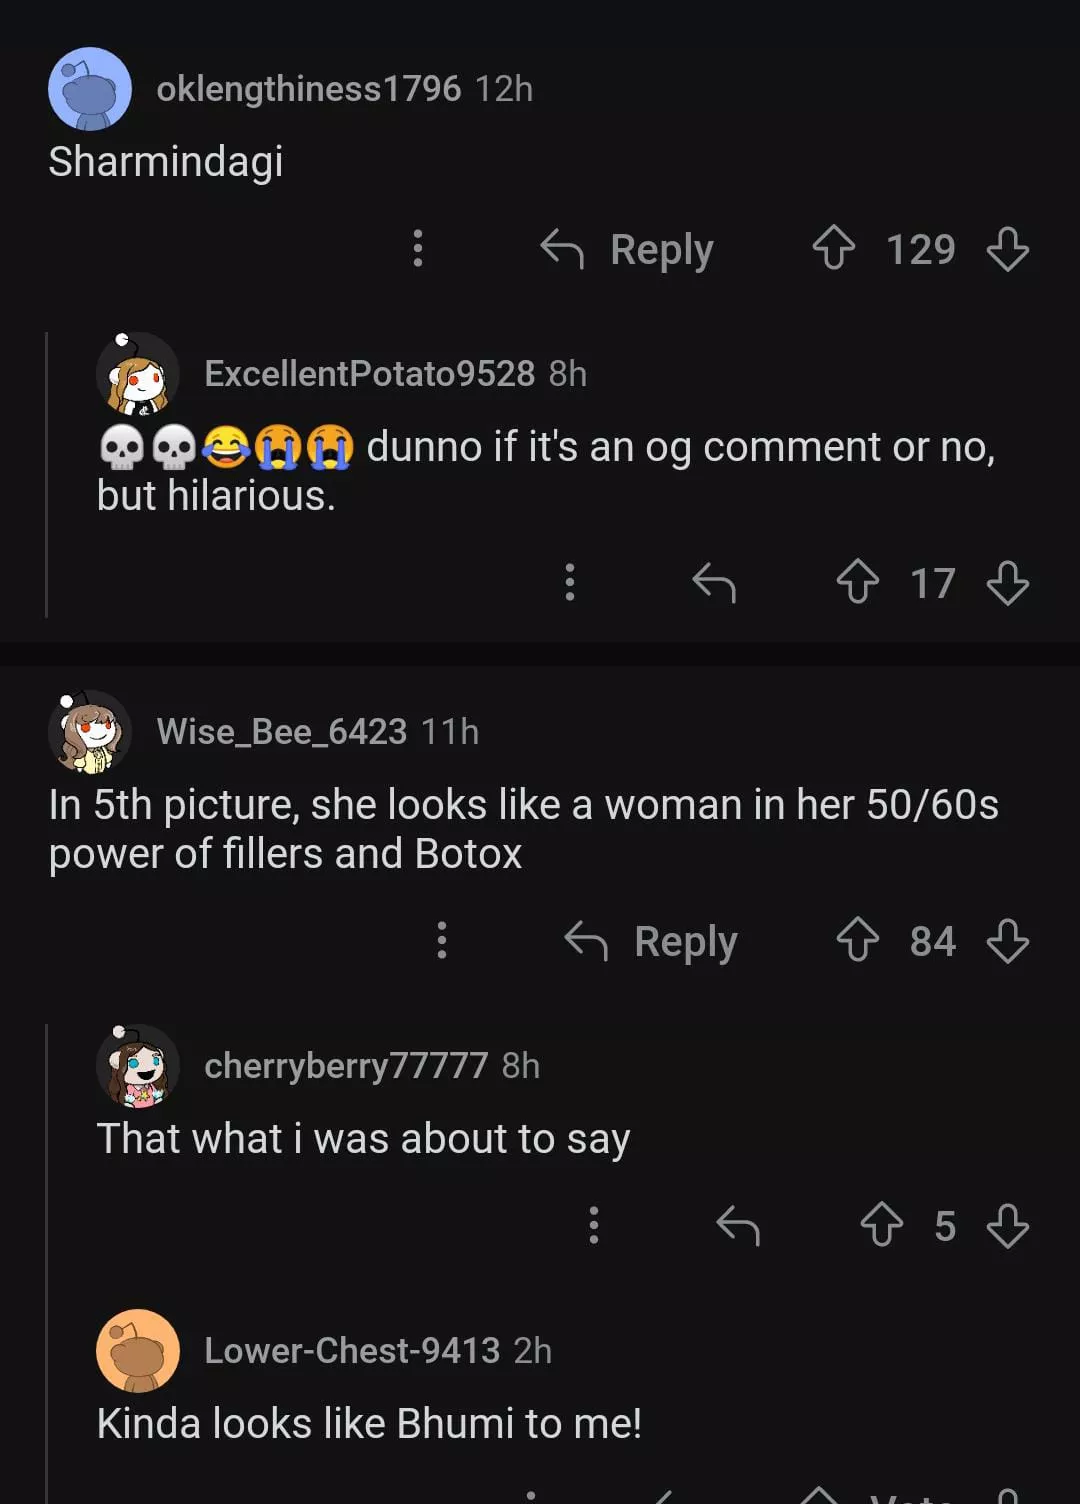Upvote cherryberry77777's comment
This screenshot has width=1080, height=1504.
881,1225
